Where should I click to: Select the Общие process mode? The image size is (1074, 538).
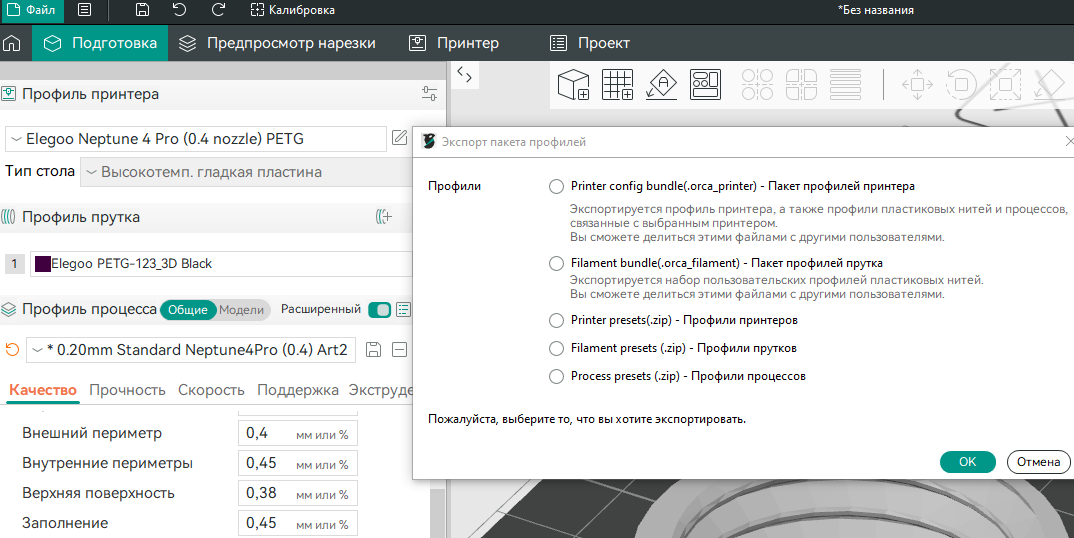188,310
